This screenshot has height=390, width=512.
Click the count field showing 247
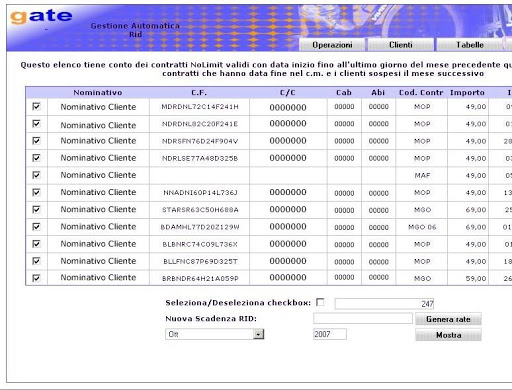(384, 303)
